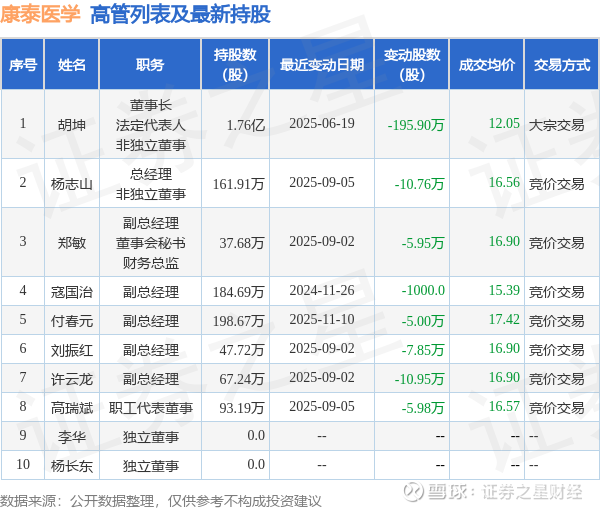600x510 pixels.
Task: Click the change value -5.00万
Action: tap(423, 321)
